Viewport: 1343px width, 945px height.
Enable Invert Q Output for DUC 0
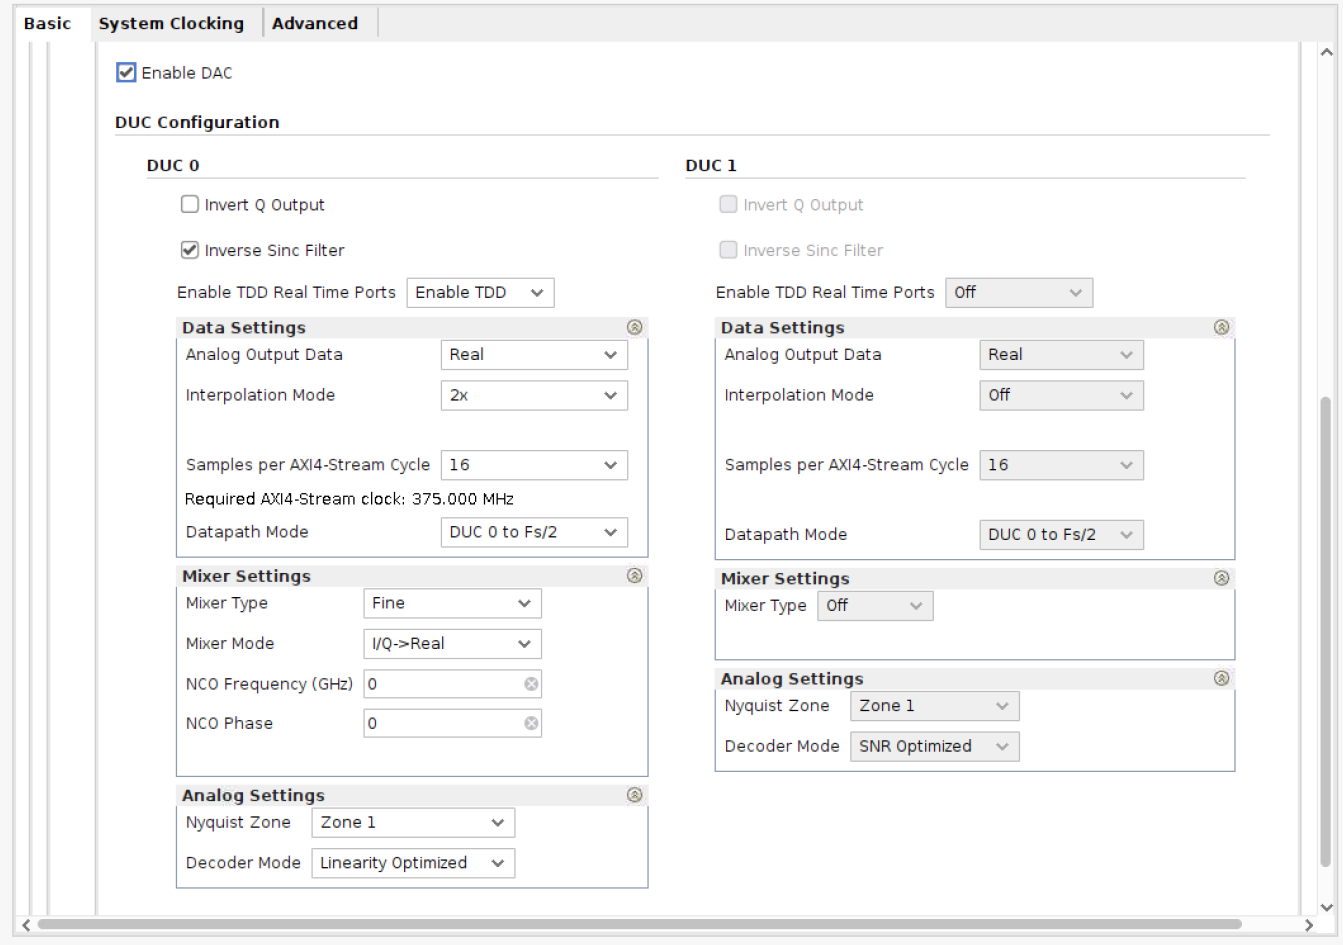[190, 205]
